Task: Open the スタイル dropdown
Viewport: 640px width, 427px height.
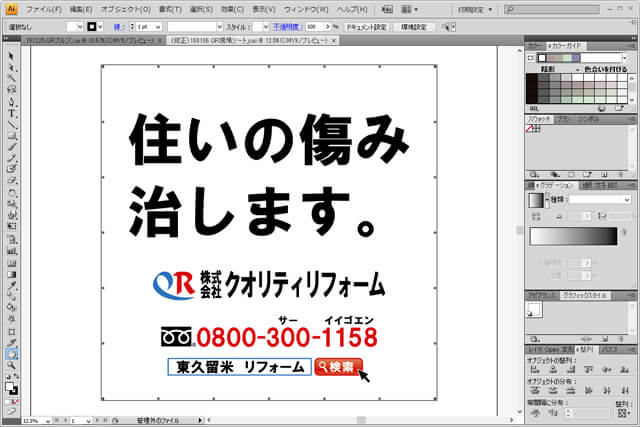Action: coord(266,27)
